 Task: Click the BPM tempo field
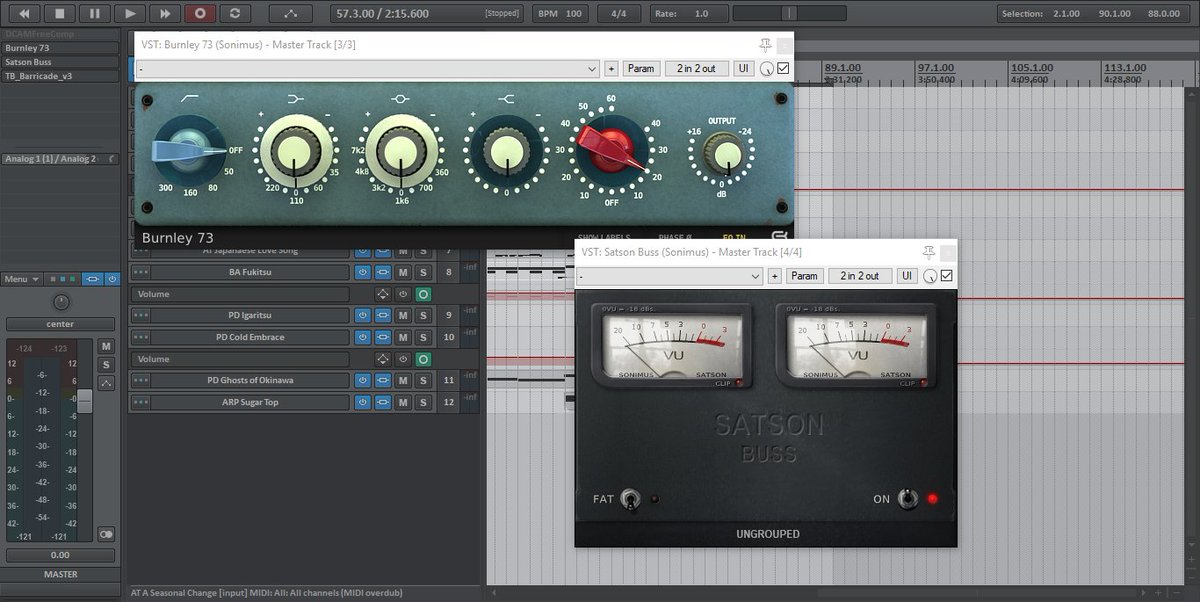[560, 14]
